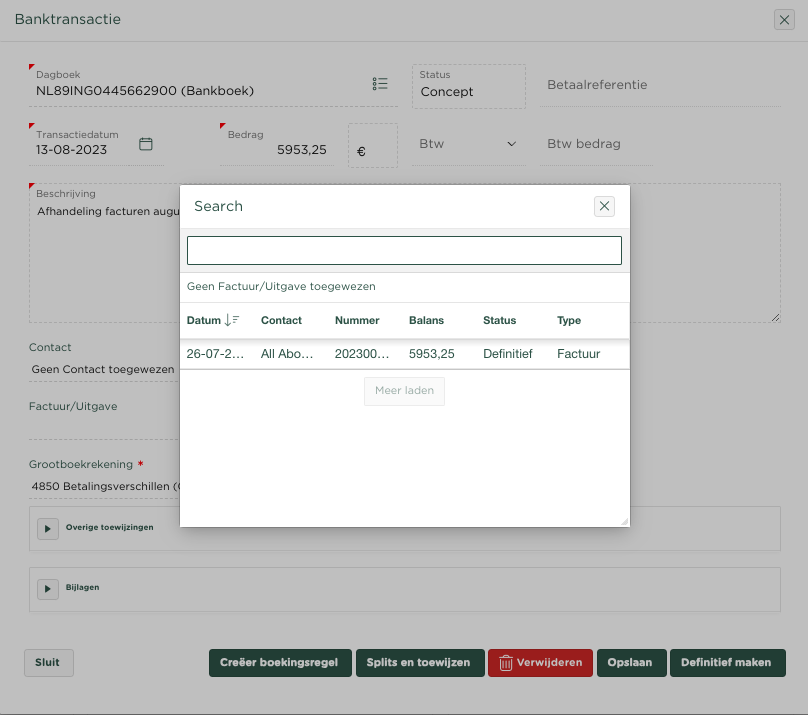Expand the Overige toewijzingen section
The height and width of the screenshot is (715, 808).
pyautogui.click(x=48, y=528)
